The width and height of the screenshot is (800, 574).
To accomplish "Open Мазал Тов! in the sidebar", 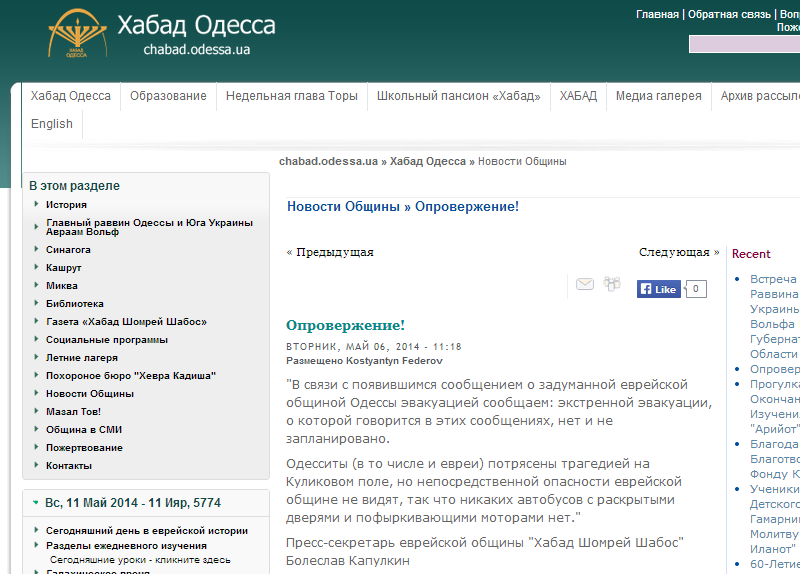I will tap(73, 412).
